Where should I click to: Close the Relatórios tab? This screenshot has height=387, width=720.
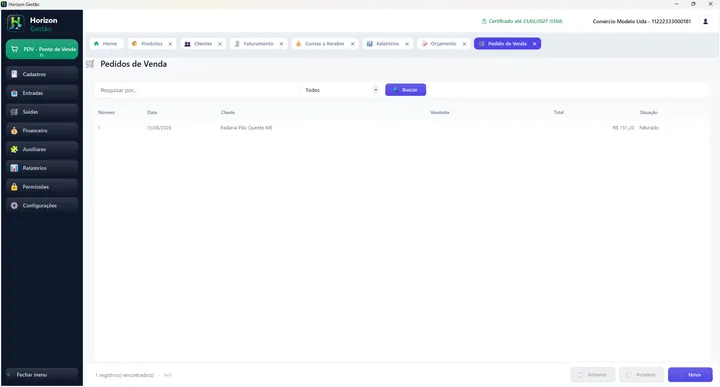point(407,44)
